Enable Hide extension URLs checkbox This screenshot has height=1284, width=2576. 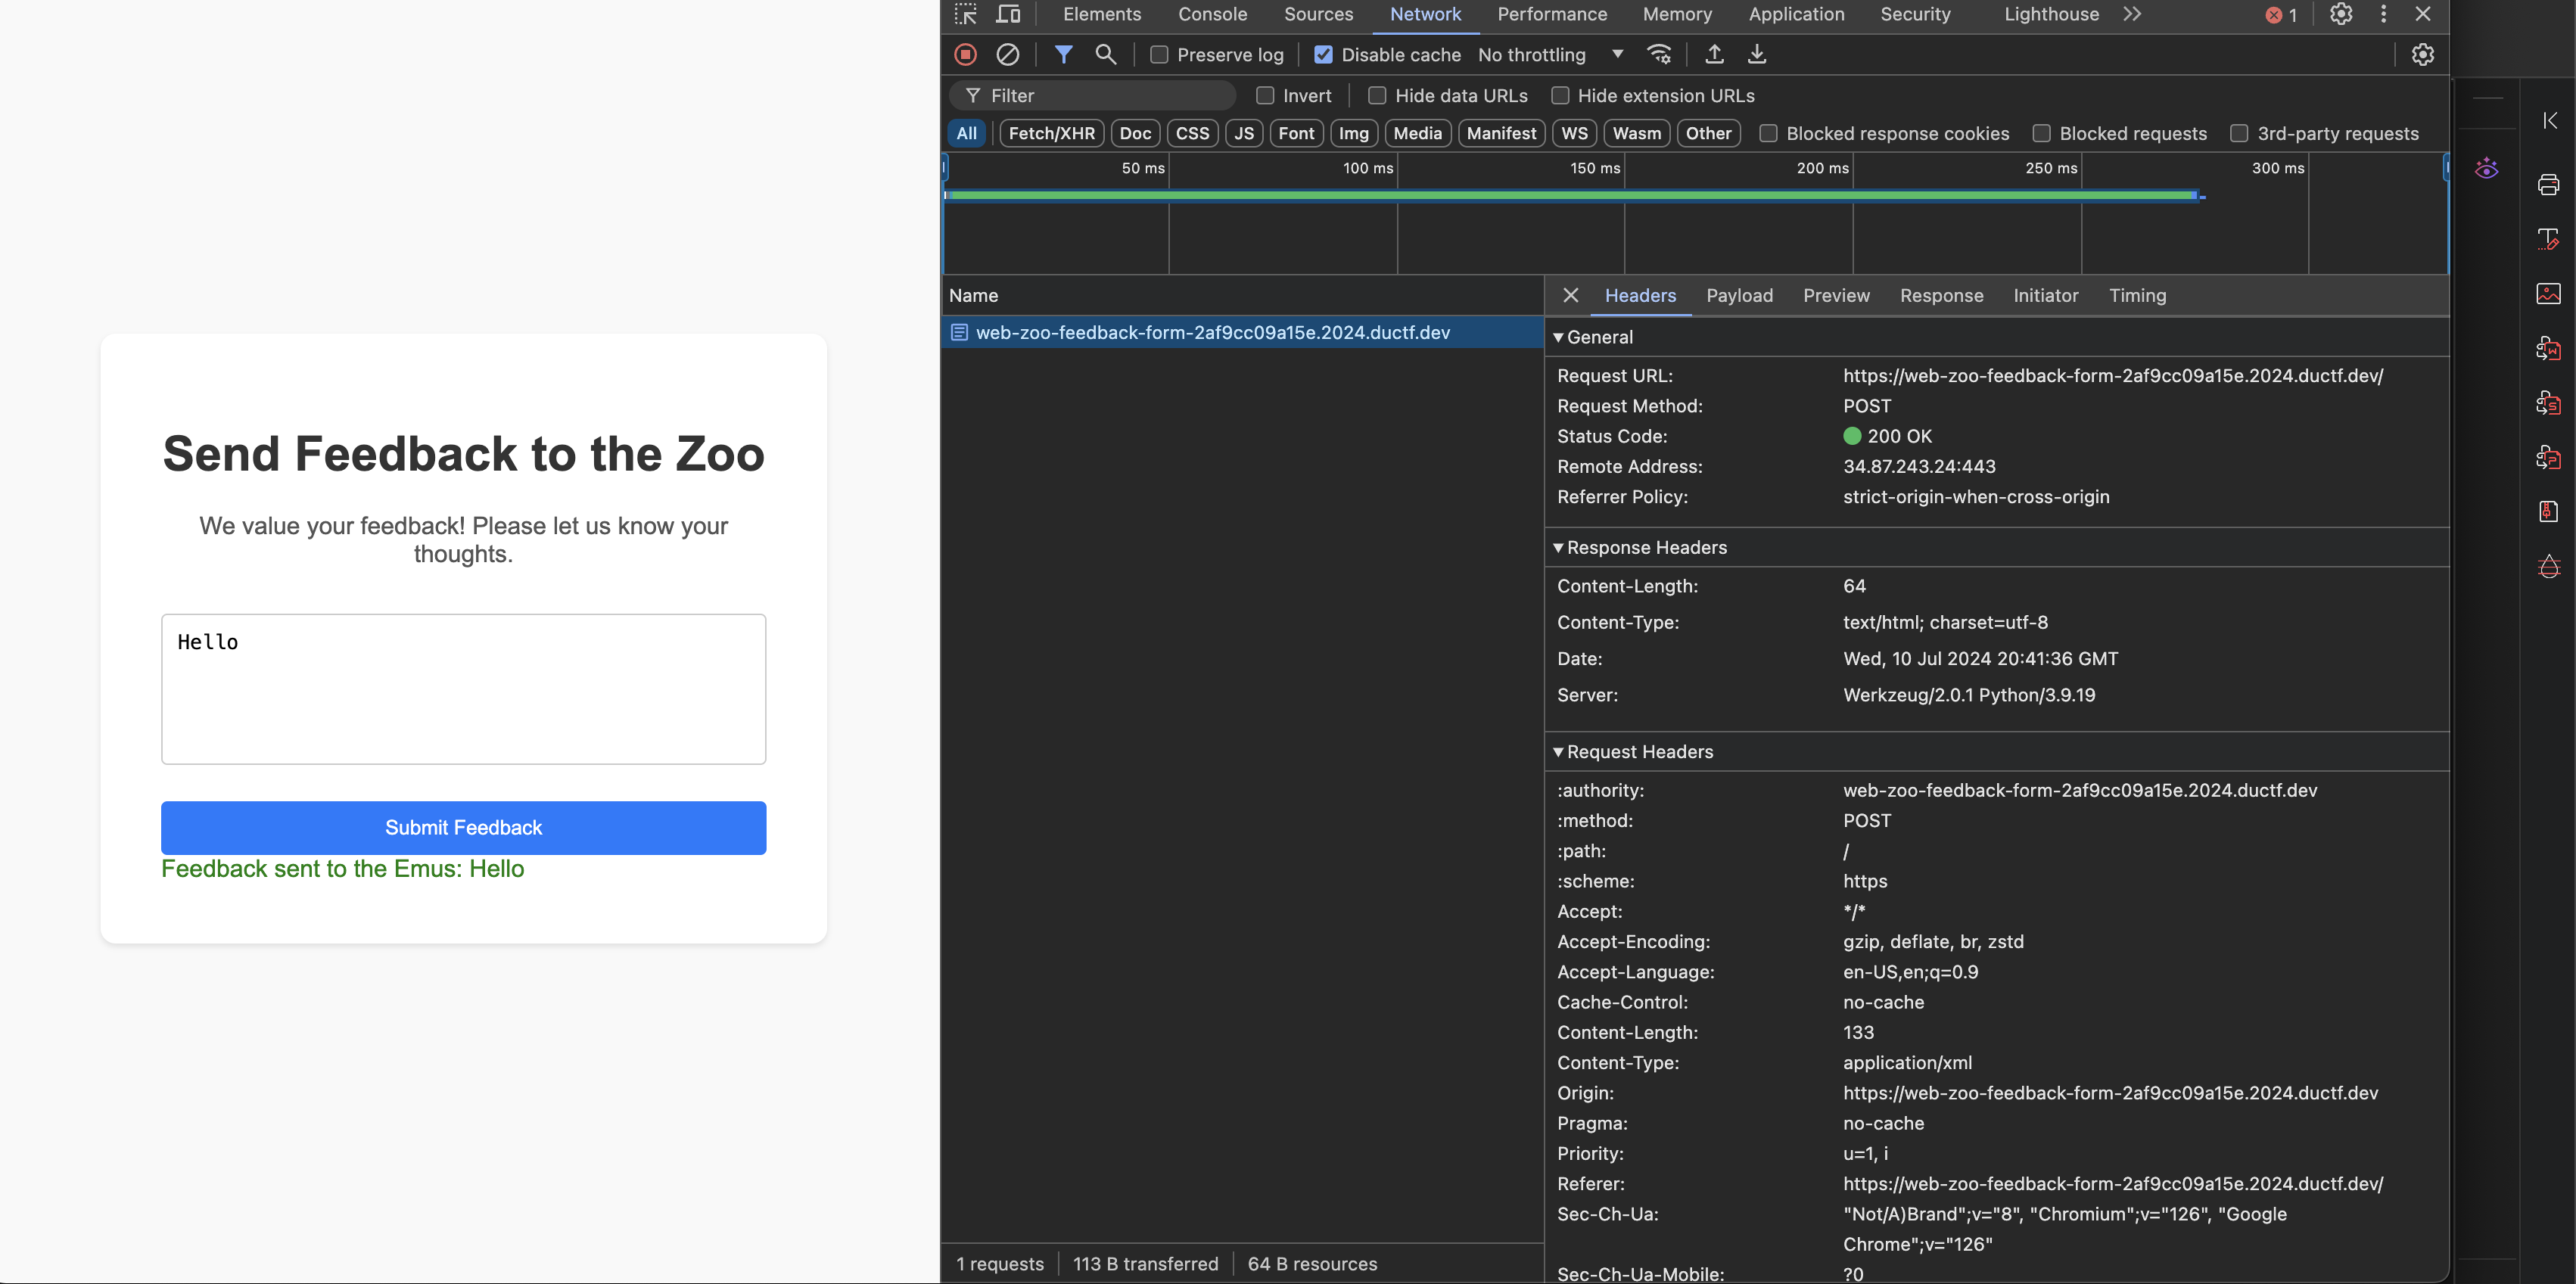(1560, 96)
